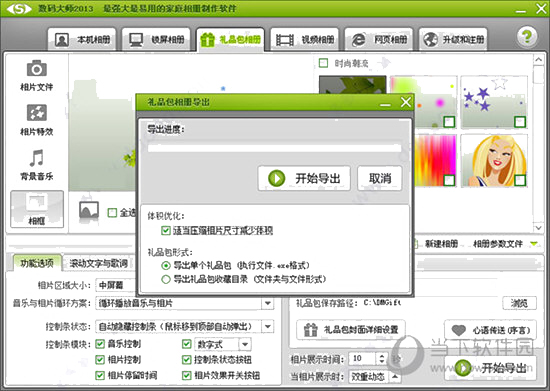This screenshot has width=550, height=391.
Task: Minimize the 礼品包相册导出 dialog
Action: click(385, 104)
